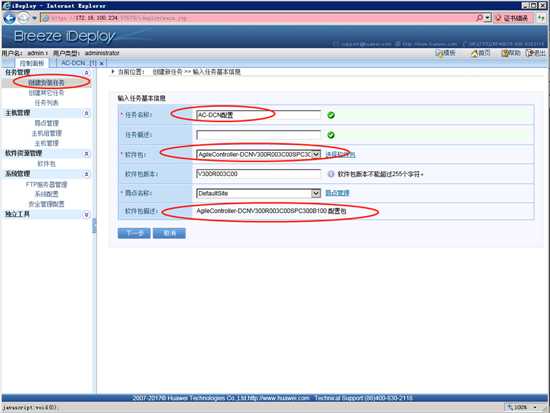
Task: Open the back/forward history dropdown arrow
Action: tap(34, 18)
